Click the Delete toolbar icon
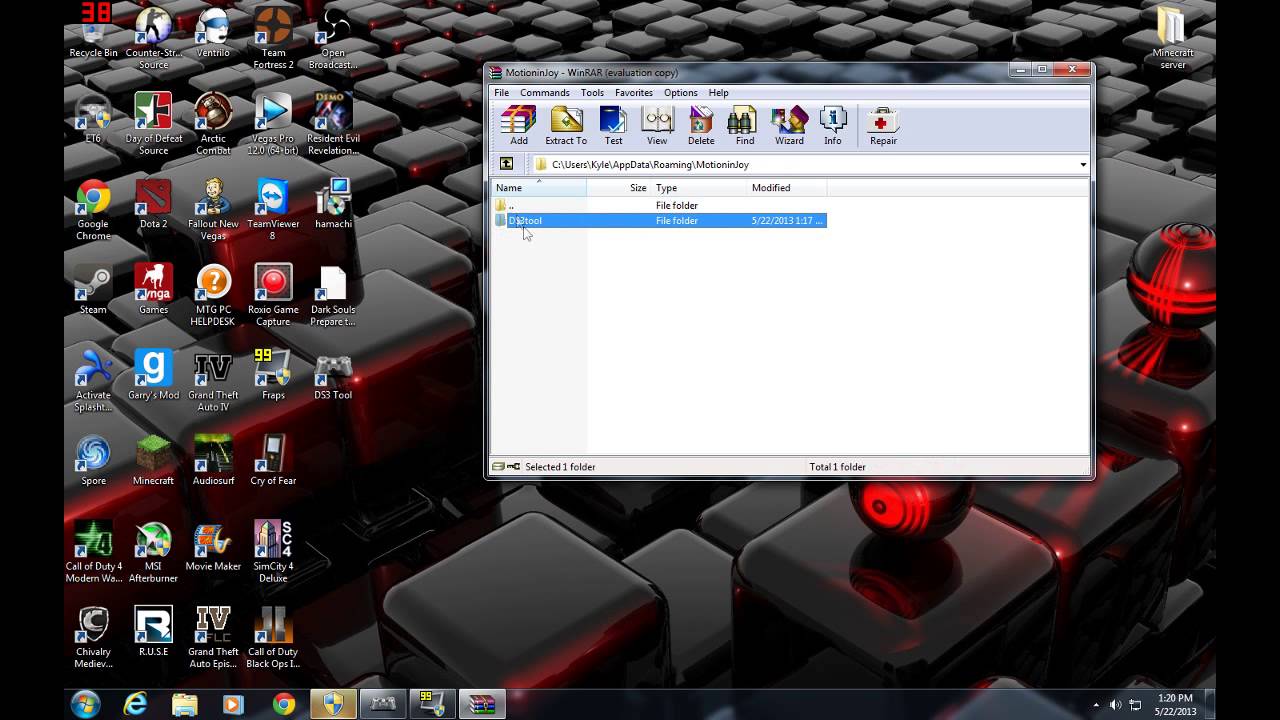Viewport: 1280px width, 720px height. [x=701, y=126]
